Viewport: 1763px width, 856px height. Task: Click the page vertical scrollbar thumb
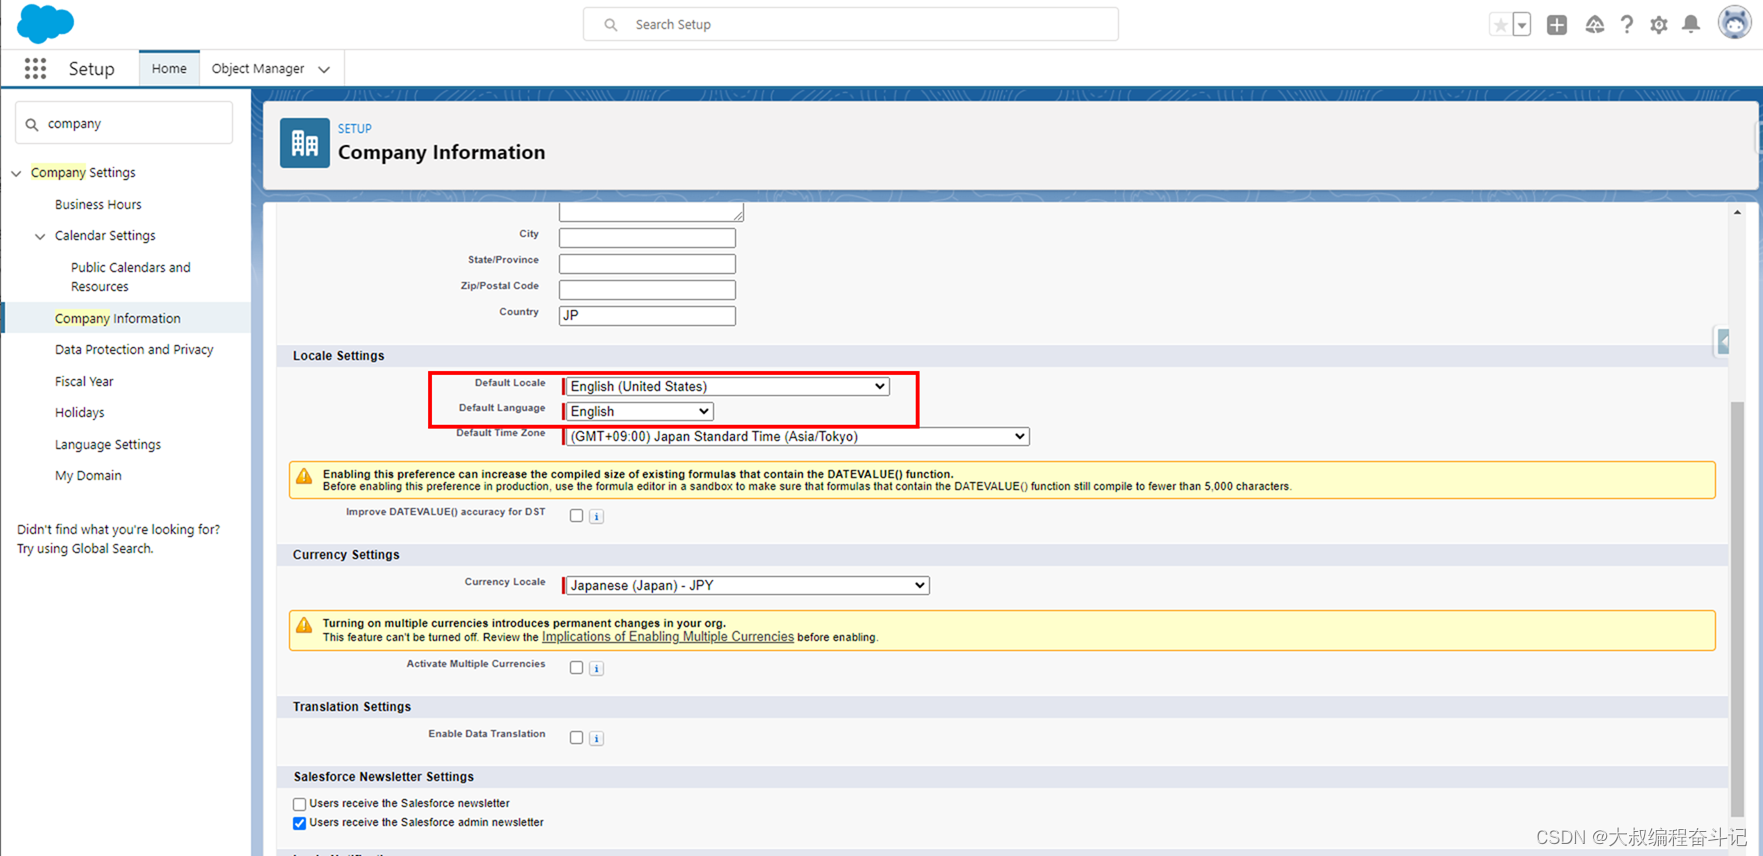click(1737, 608)
